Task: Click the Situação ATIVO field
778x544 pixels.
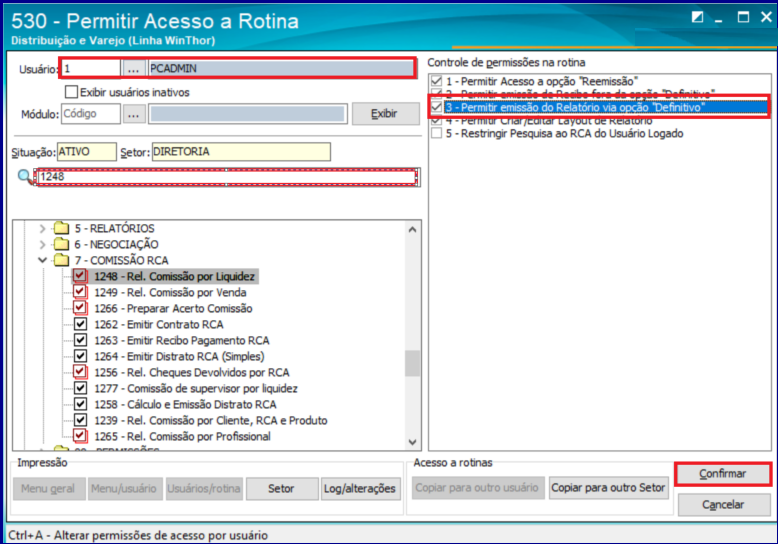Action: [87, 152]
